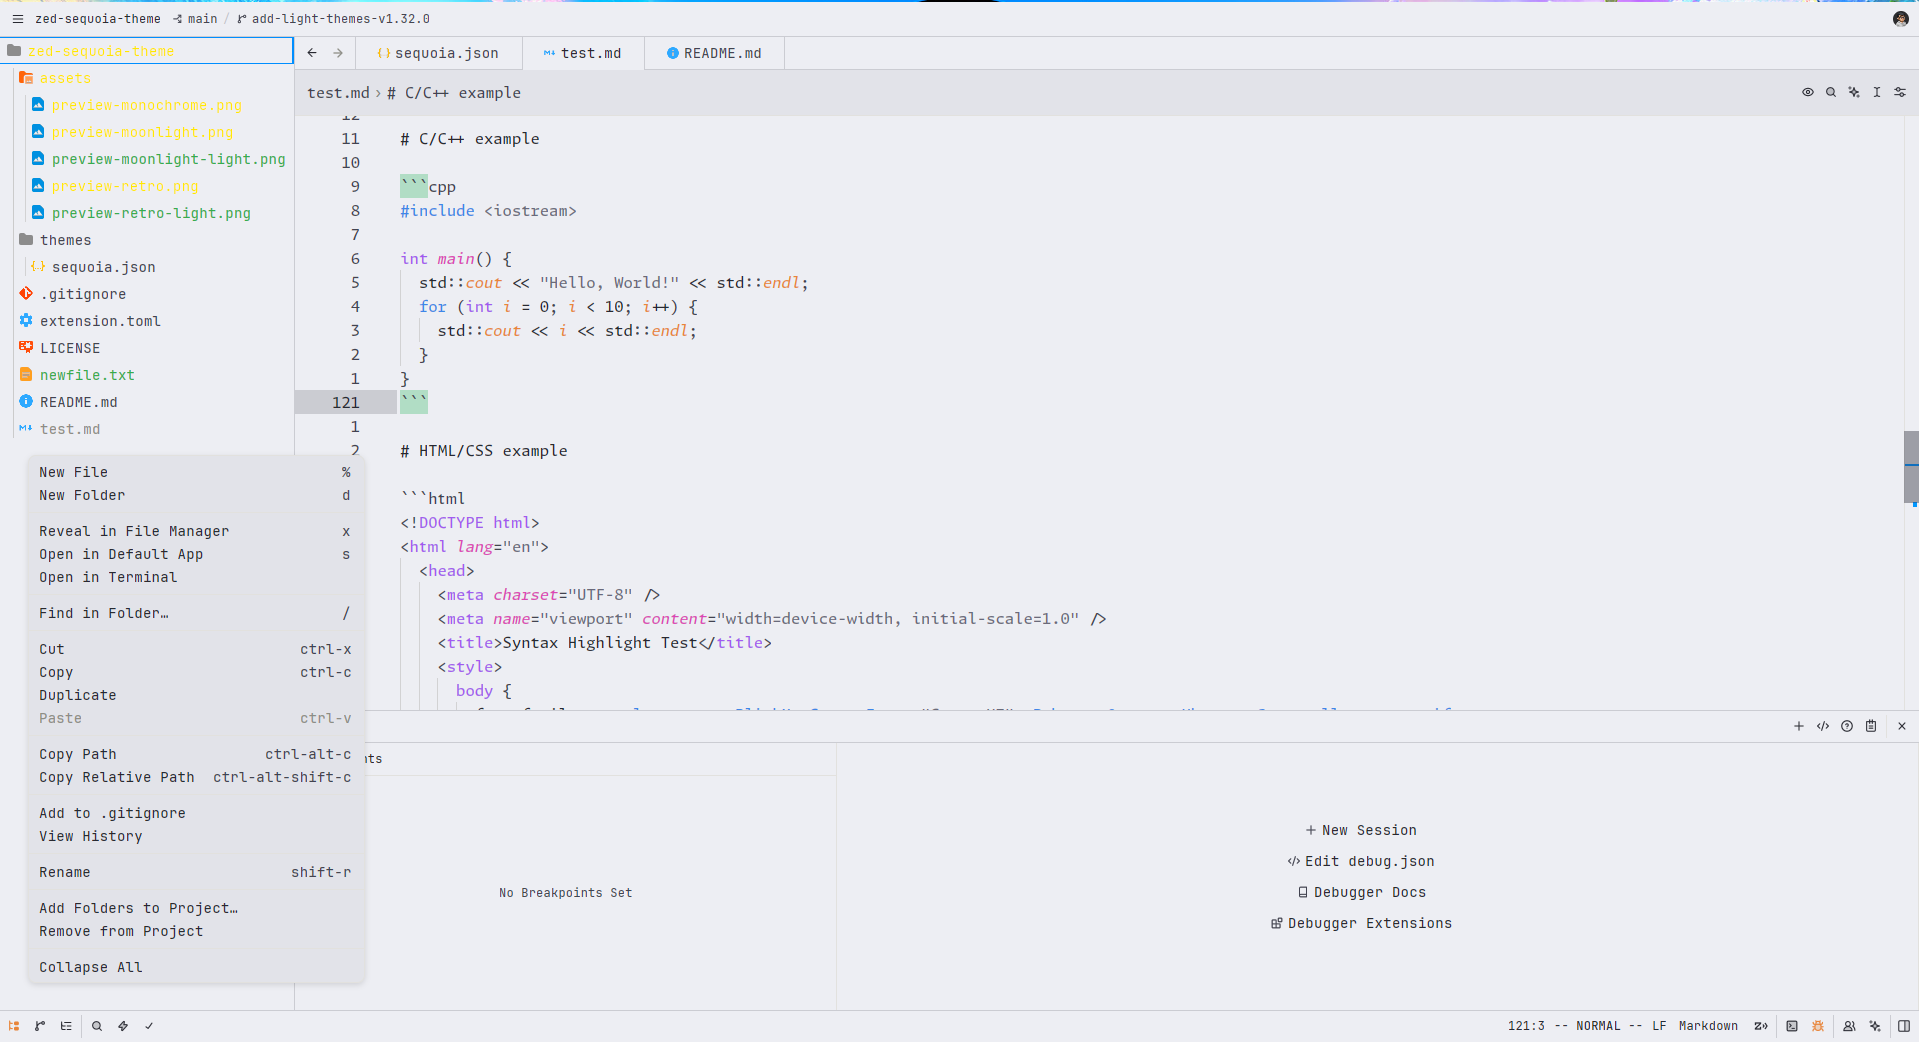Open the outline panel icon
The image size is (1919, 1042).
[66, 1026]
